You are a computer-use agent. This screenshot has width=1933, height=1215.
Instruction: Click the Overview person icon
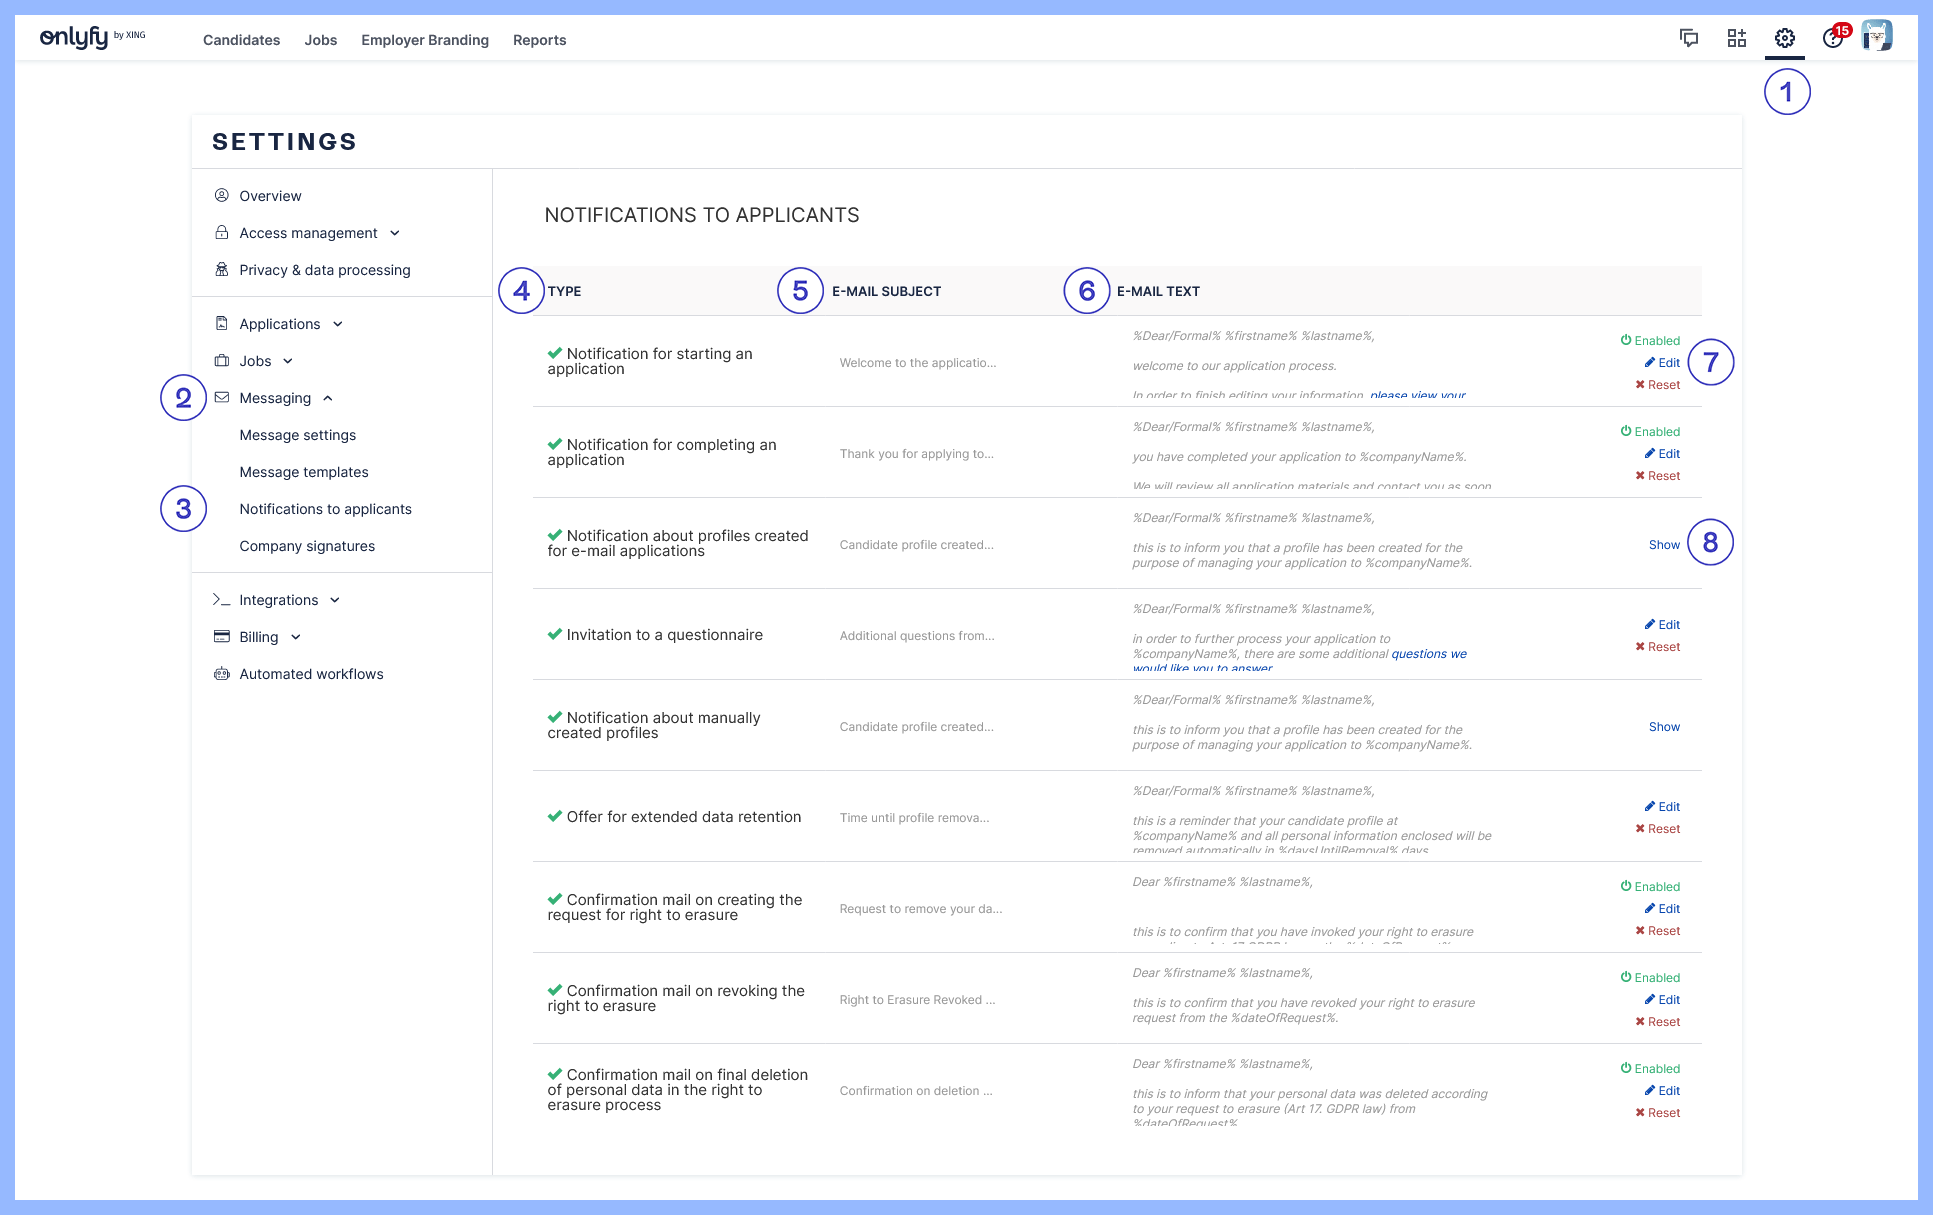coord(222,196)
